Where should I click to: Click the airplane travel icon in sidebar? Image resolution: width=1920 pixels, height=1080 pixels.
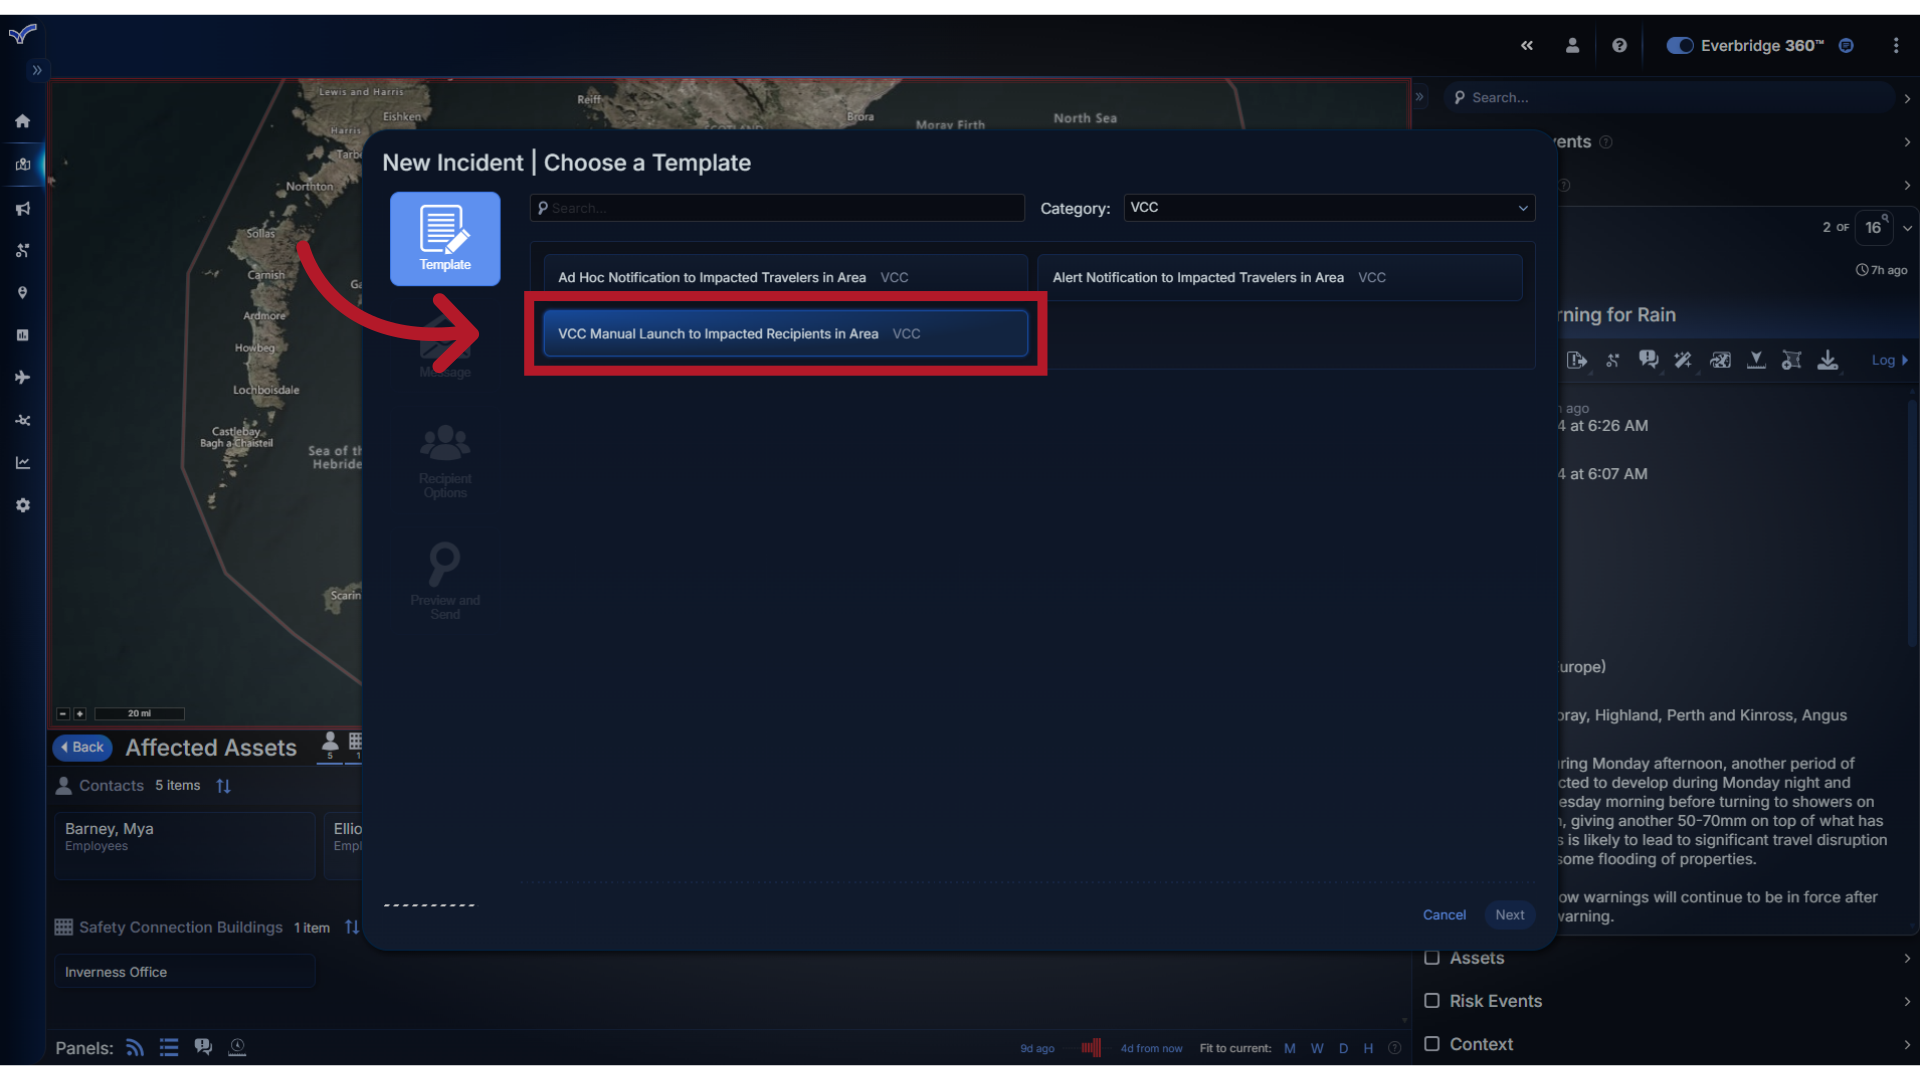(22, 377)
